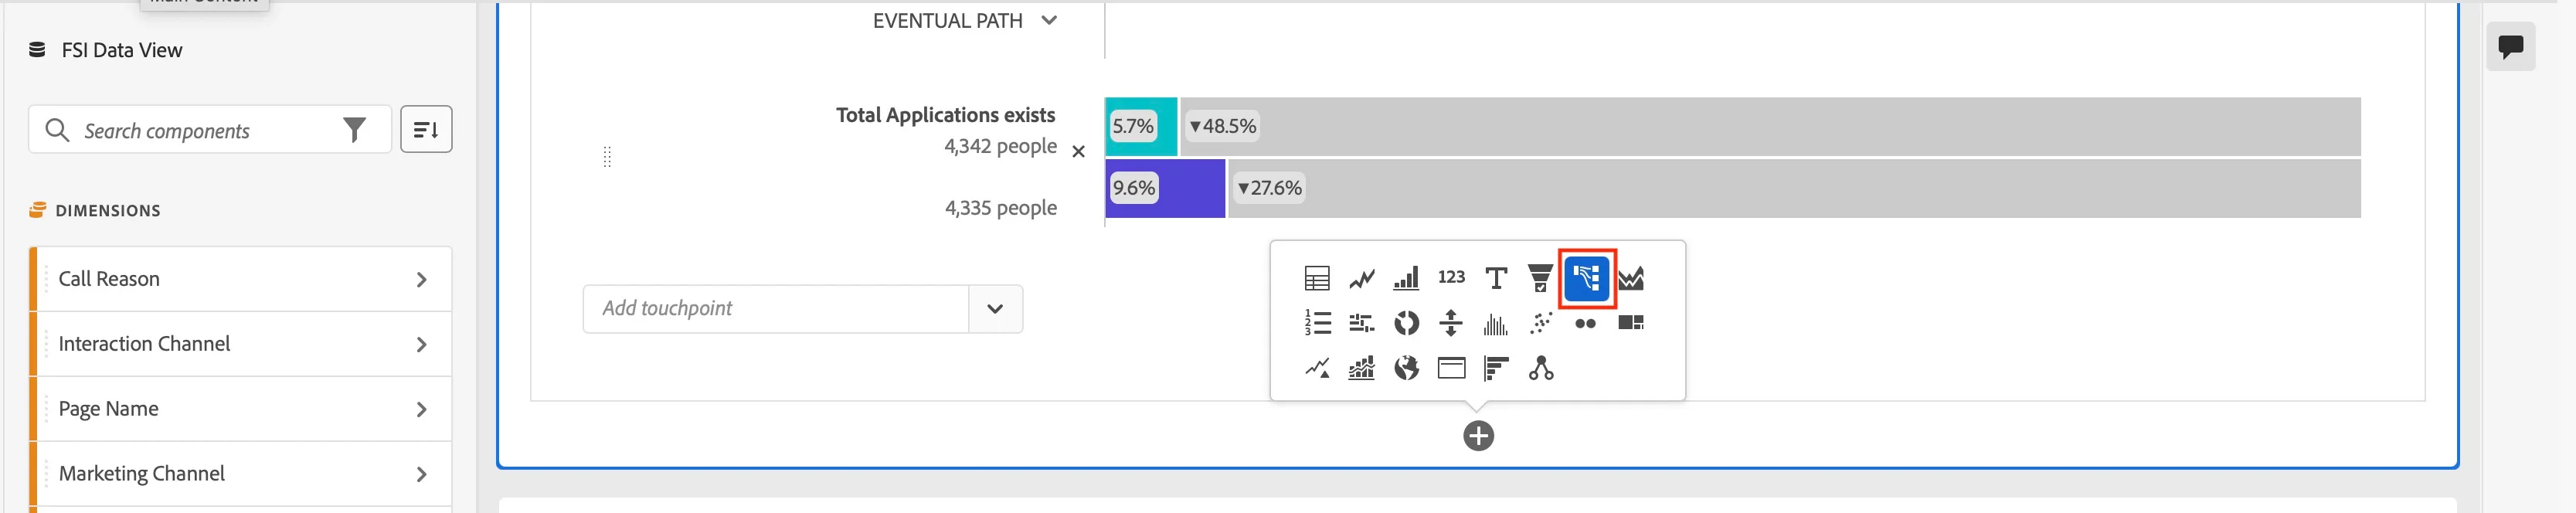Viewport: 2576px width, 513px height.
Task: Click the sort components button
Action: point(426,129)
